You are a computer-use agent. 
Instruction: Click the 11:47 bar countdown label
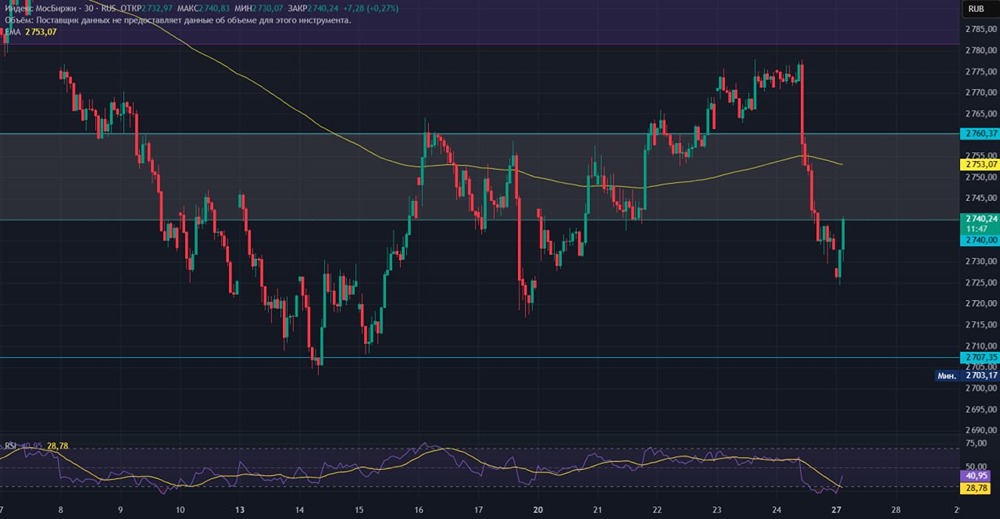[976, 229]
